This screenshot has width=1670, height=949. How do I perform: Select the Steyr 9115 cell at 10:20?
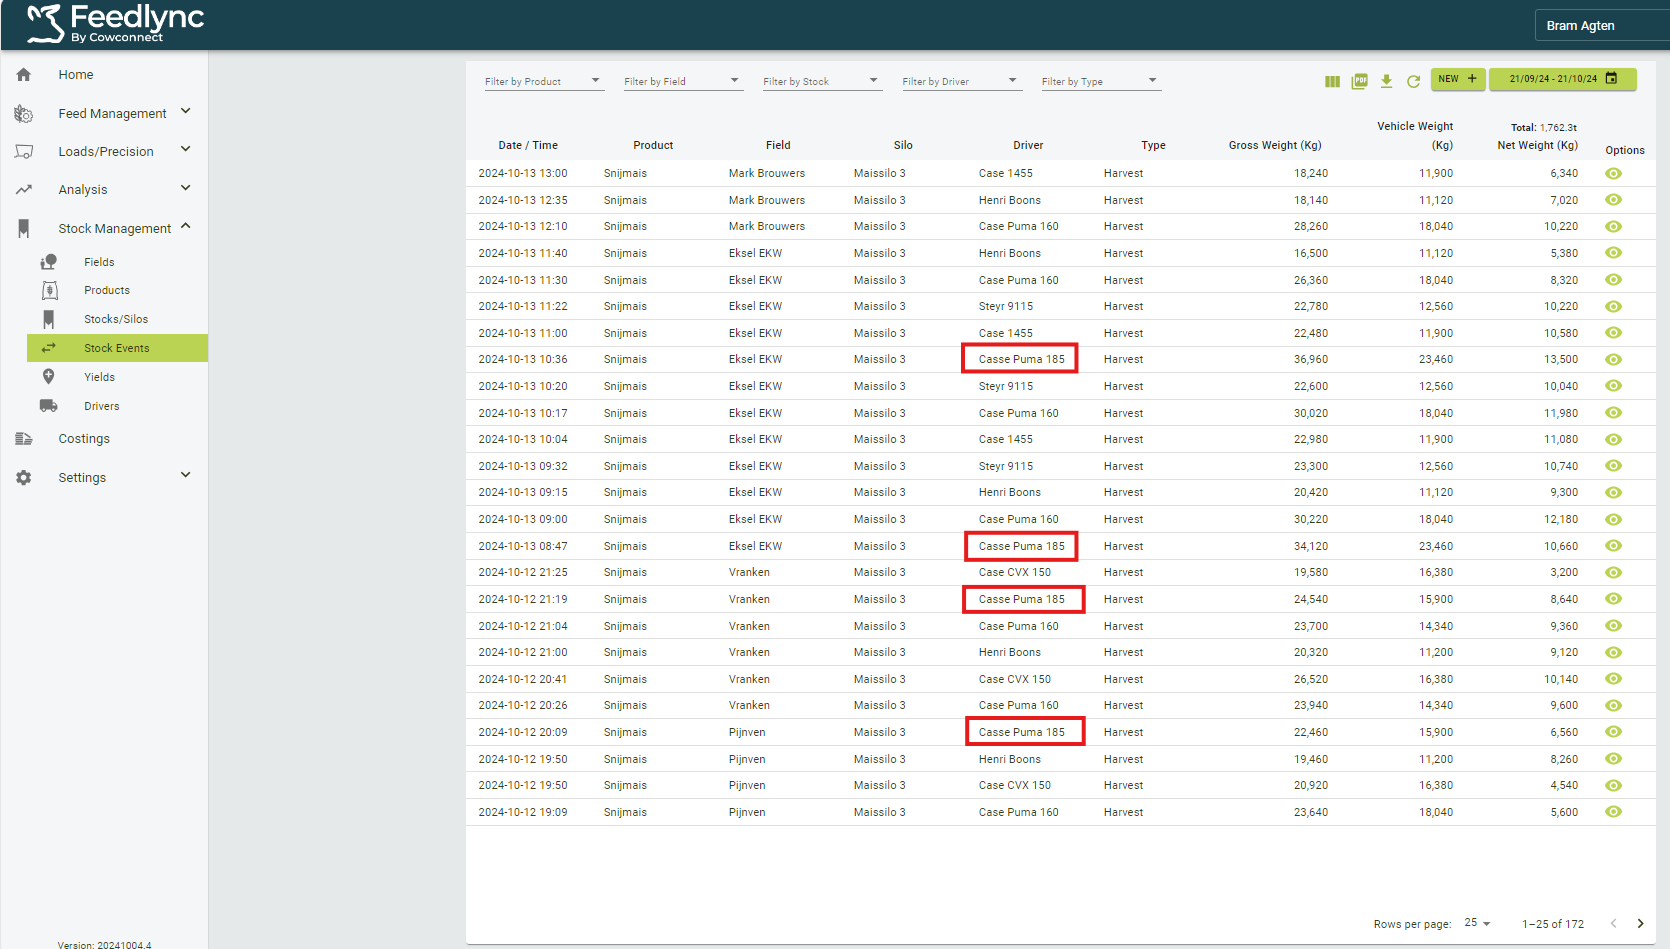(1006, 386)
